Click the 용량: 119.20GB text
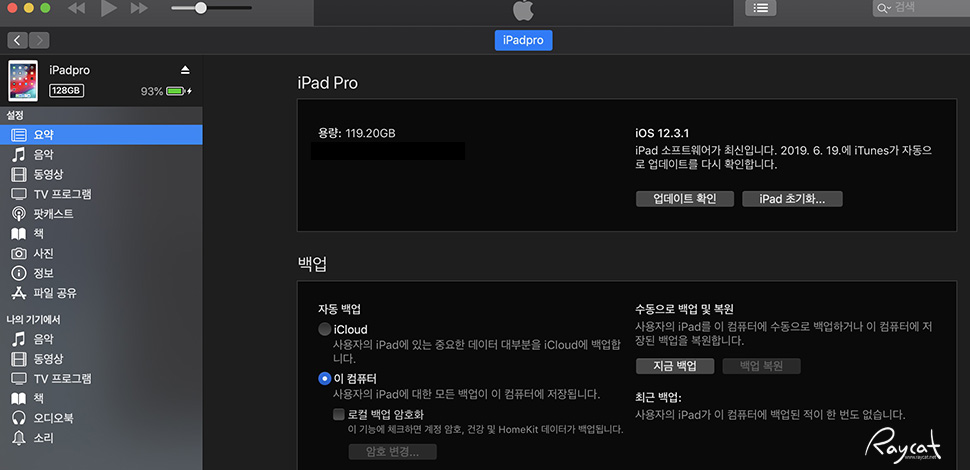This screenshot has height=470, width=970. [x=357, y=133]
